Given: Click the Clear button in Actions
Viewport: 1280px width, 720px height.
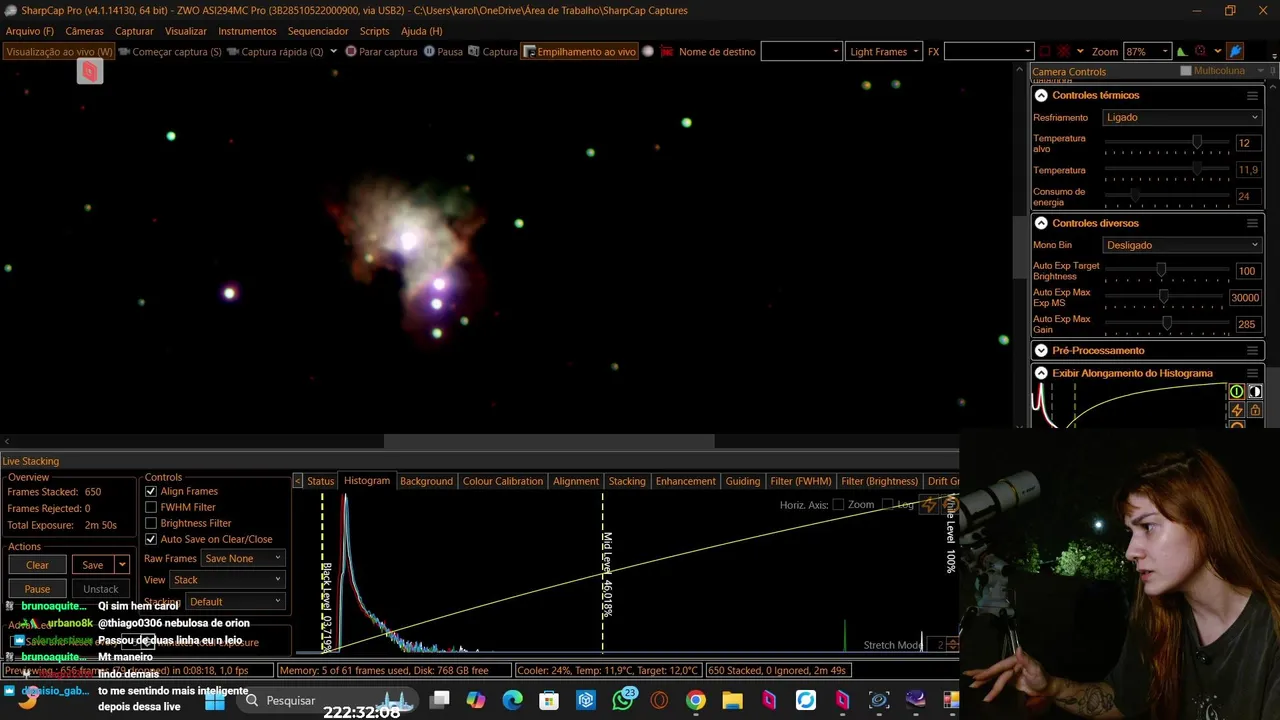Looking at the screenshot, I should click(x=37, y=565).
